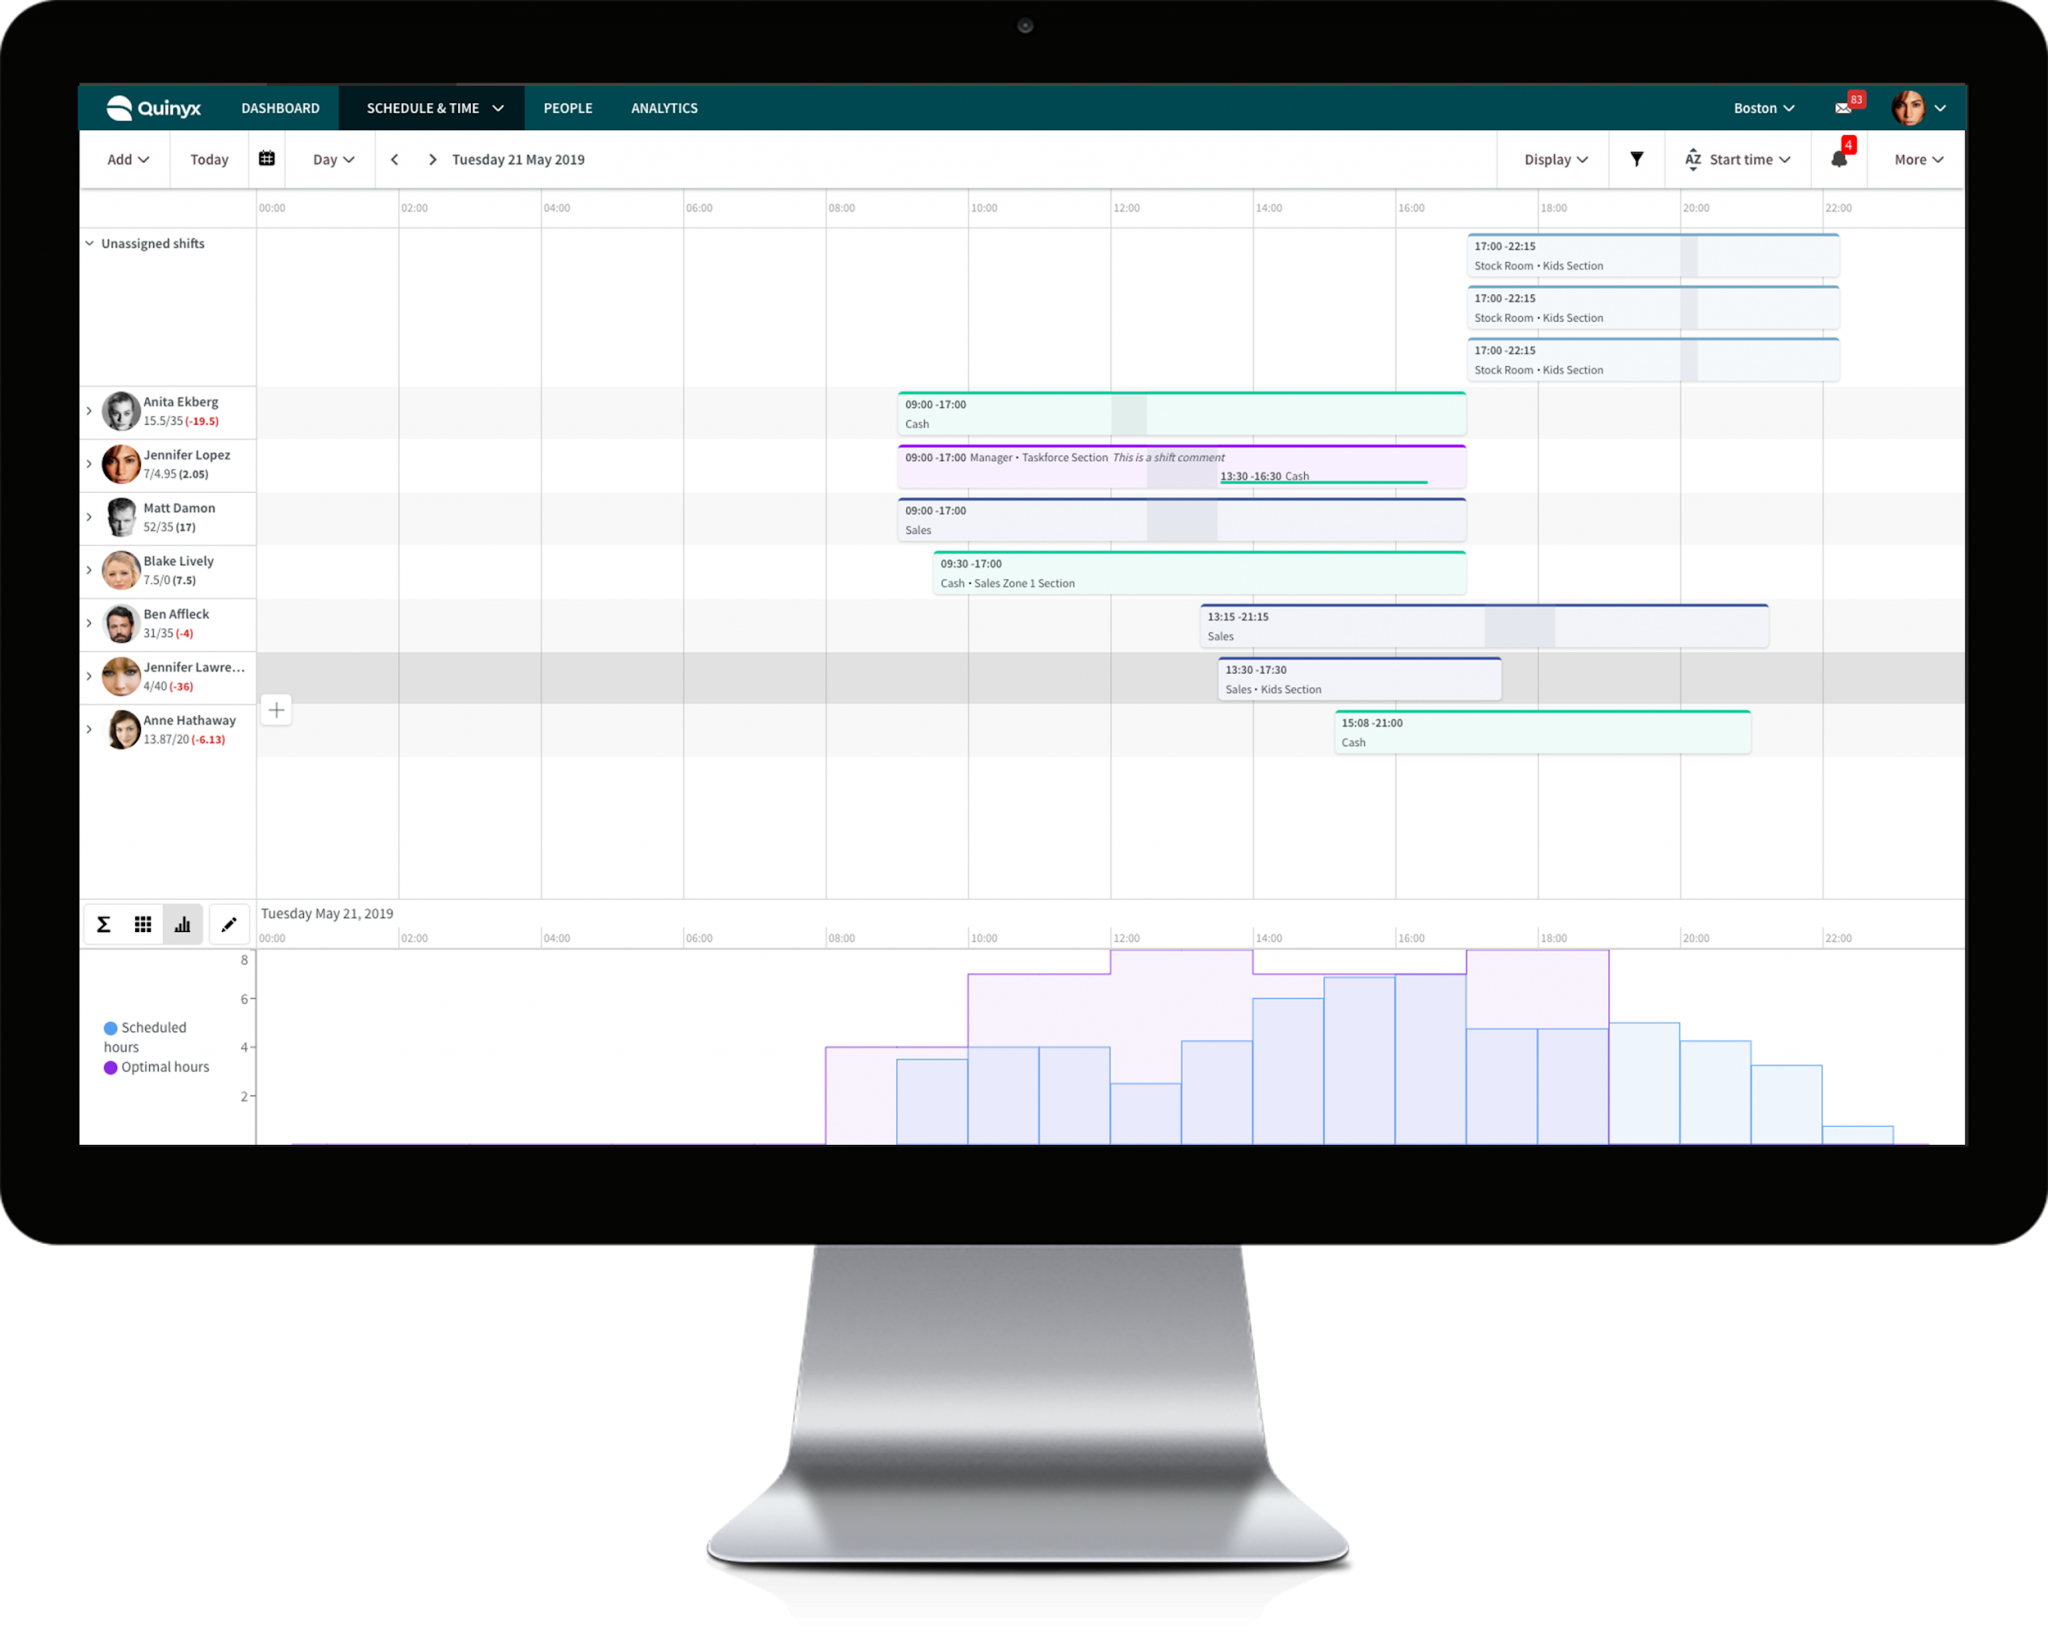Open the Boston location dropdown

[1763, 108]
